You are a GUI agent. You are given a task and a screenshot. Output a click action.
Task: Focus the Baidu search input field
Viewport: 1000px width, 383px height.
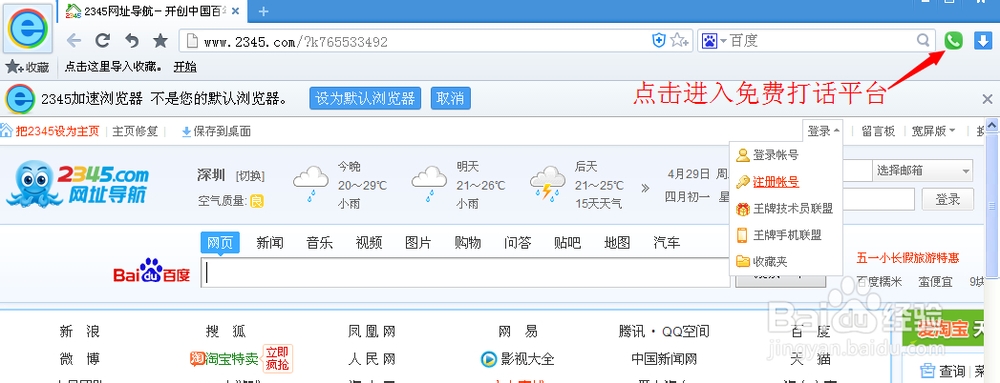(466, 273)
